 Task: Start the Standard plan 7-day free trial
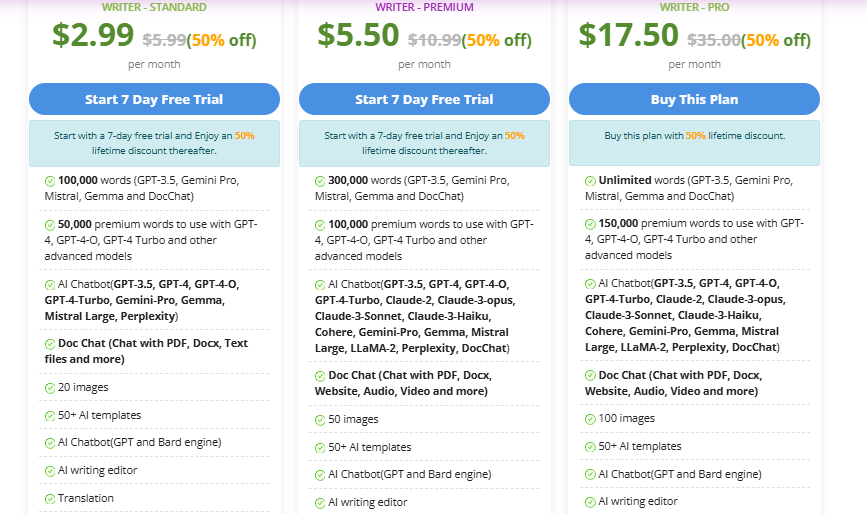(x=154, y=99)
